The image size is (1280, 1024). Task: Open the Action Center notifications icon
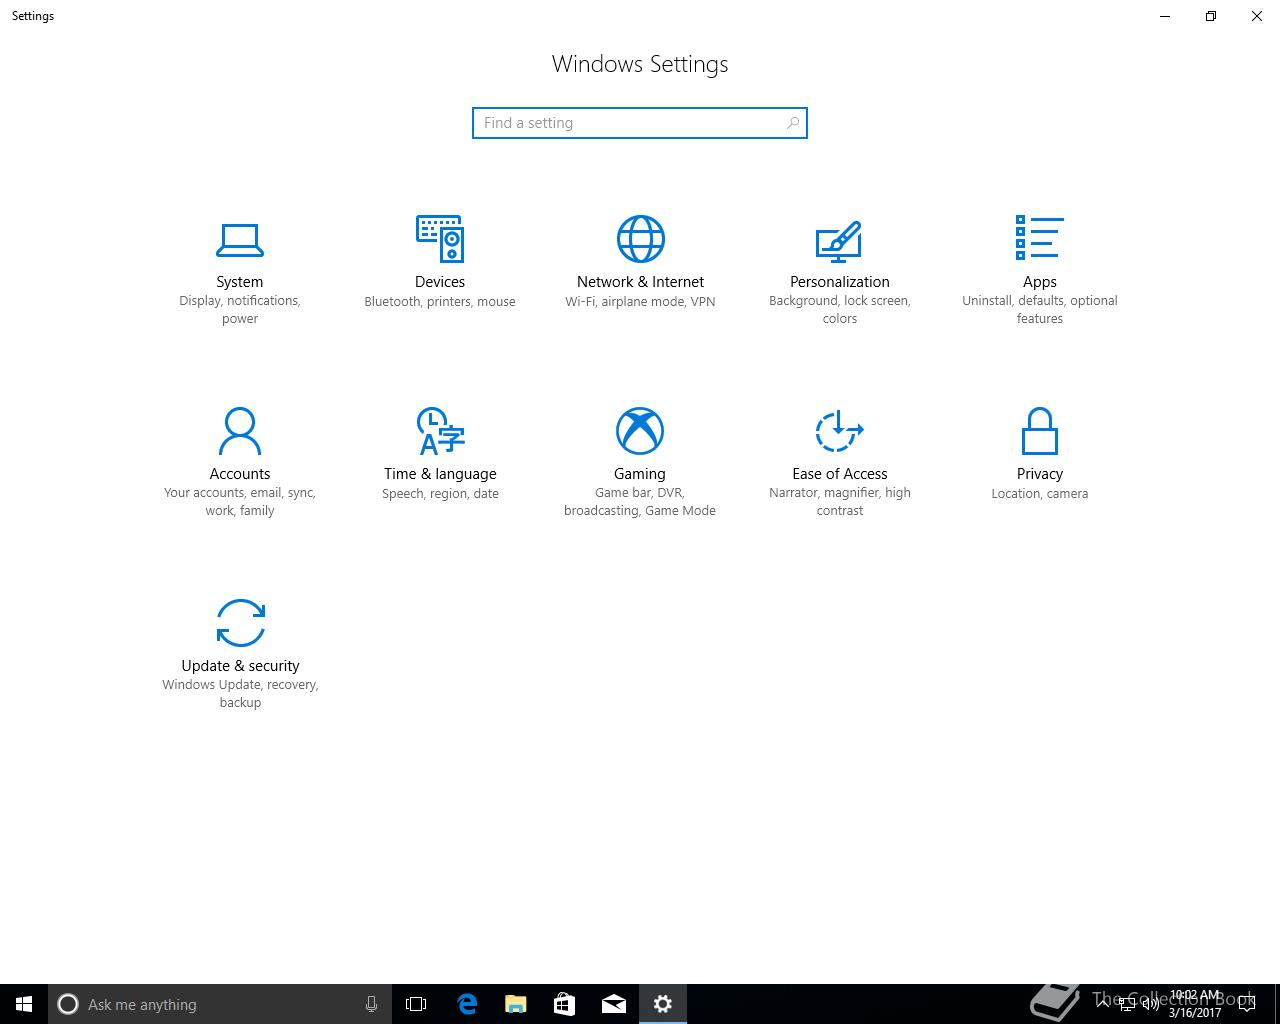1246,1004
